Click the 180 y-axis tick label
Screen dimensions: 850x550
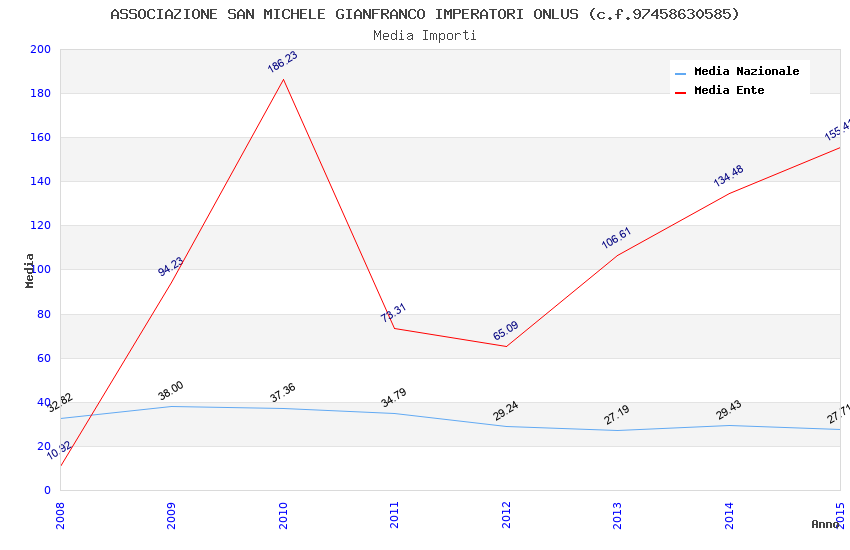[41, 93]
